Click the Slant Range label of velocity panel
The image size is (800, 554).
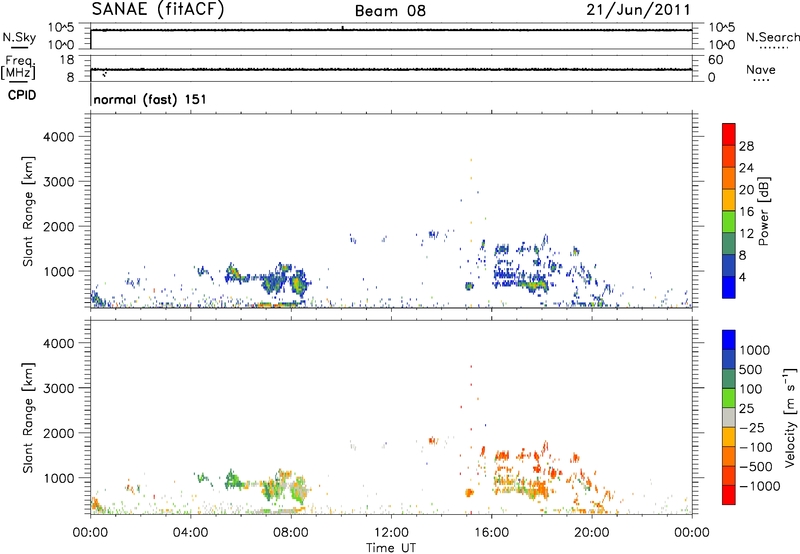point(28,418)
